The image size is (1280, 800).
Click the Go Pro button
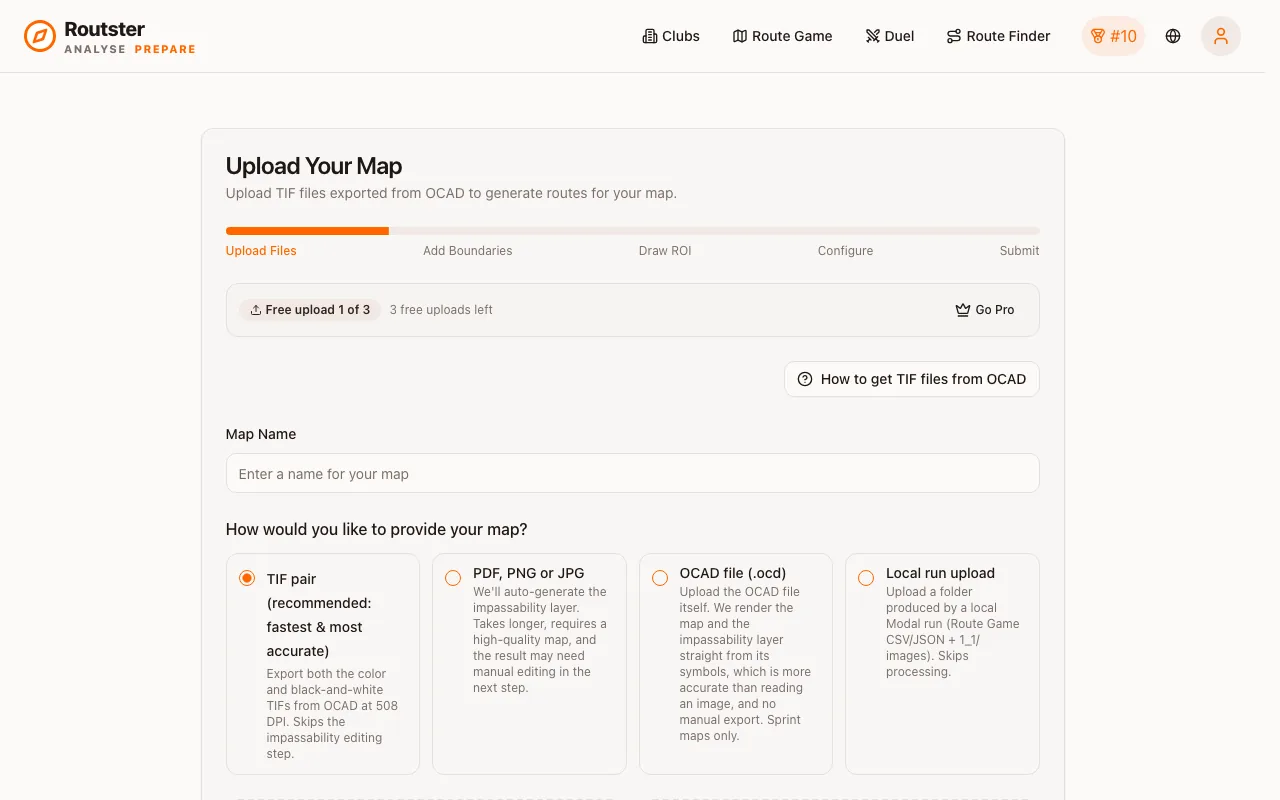(x=985, y=310)
